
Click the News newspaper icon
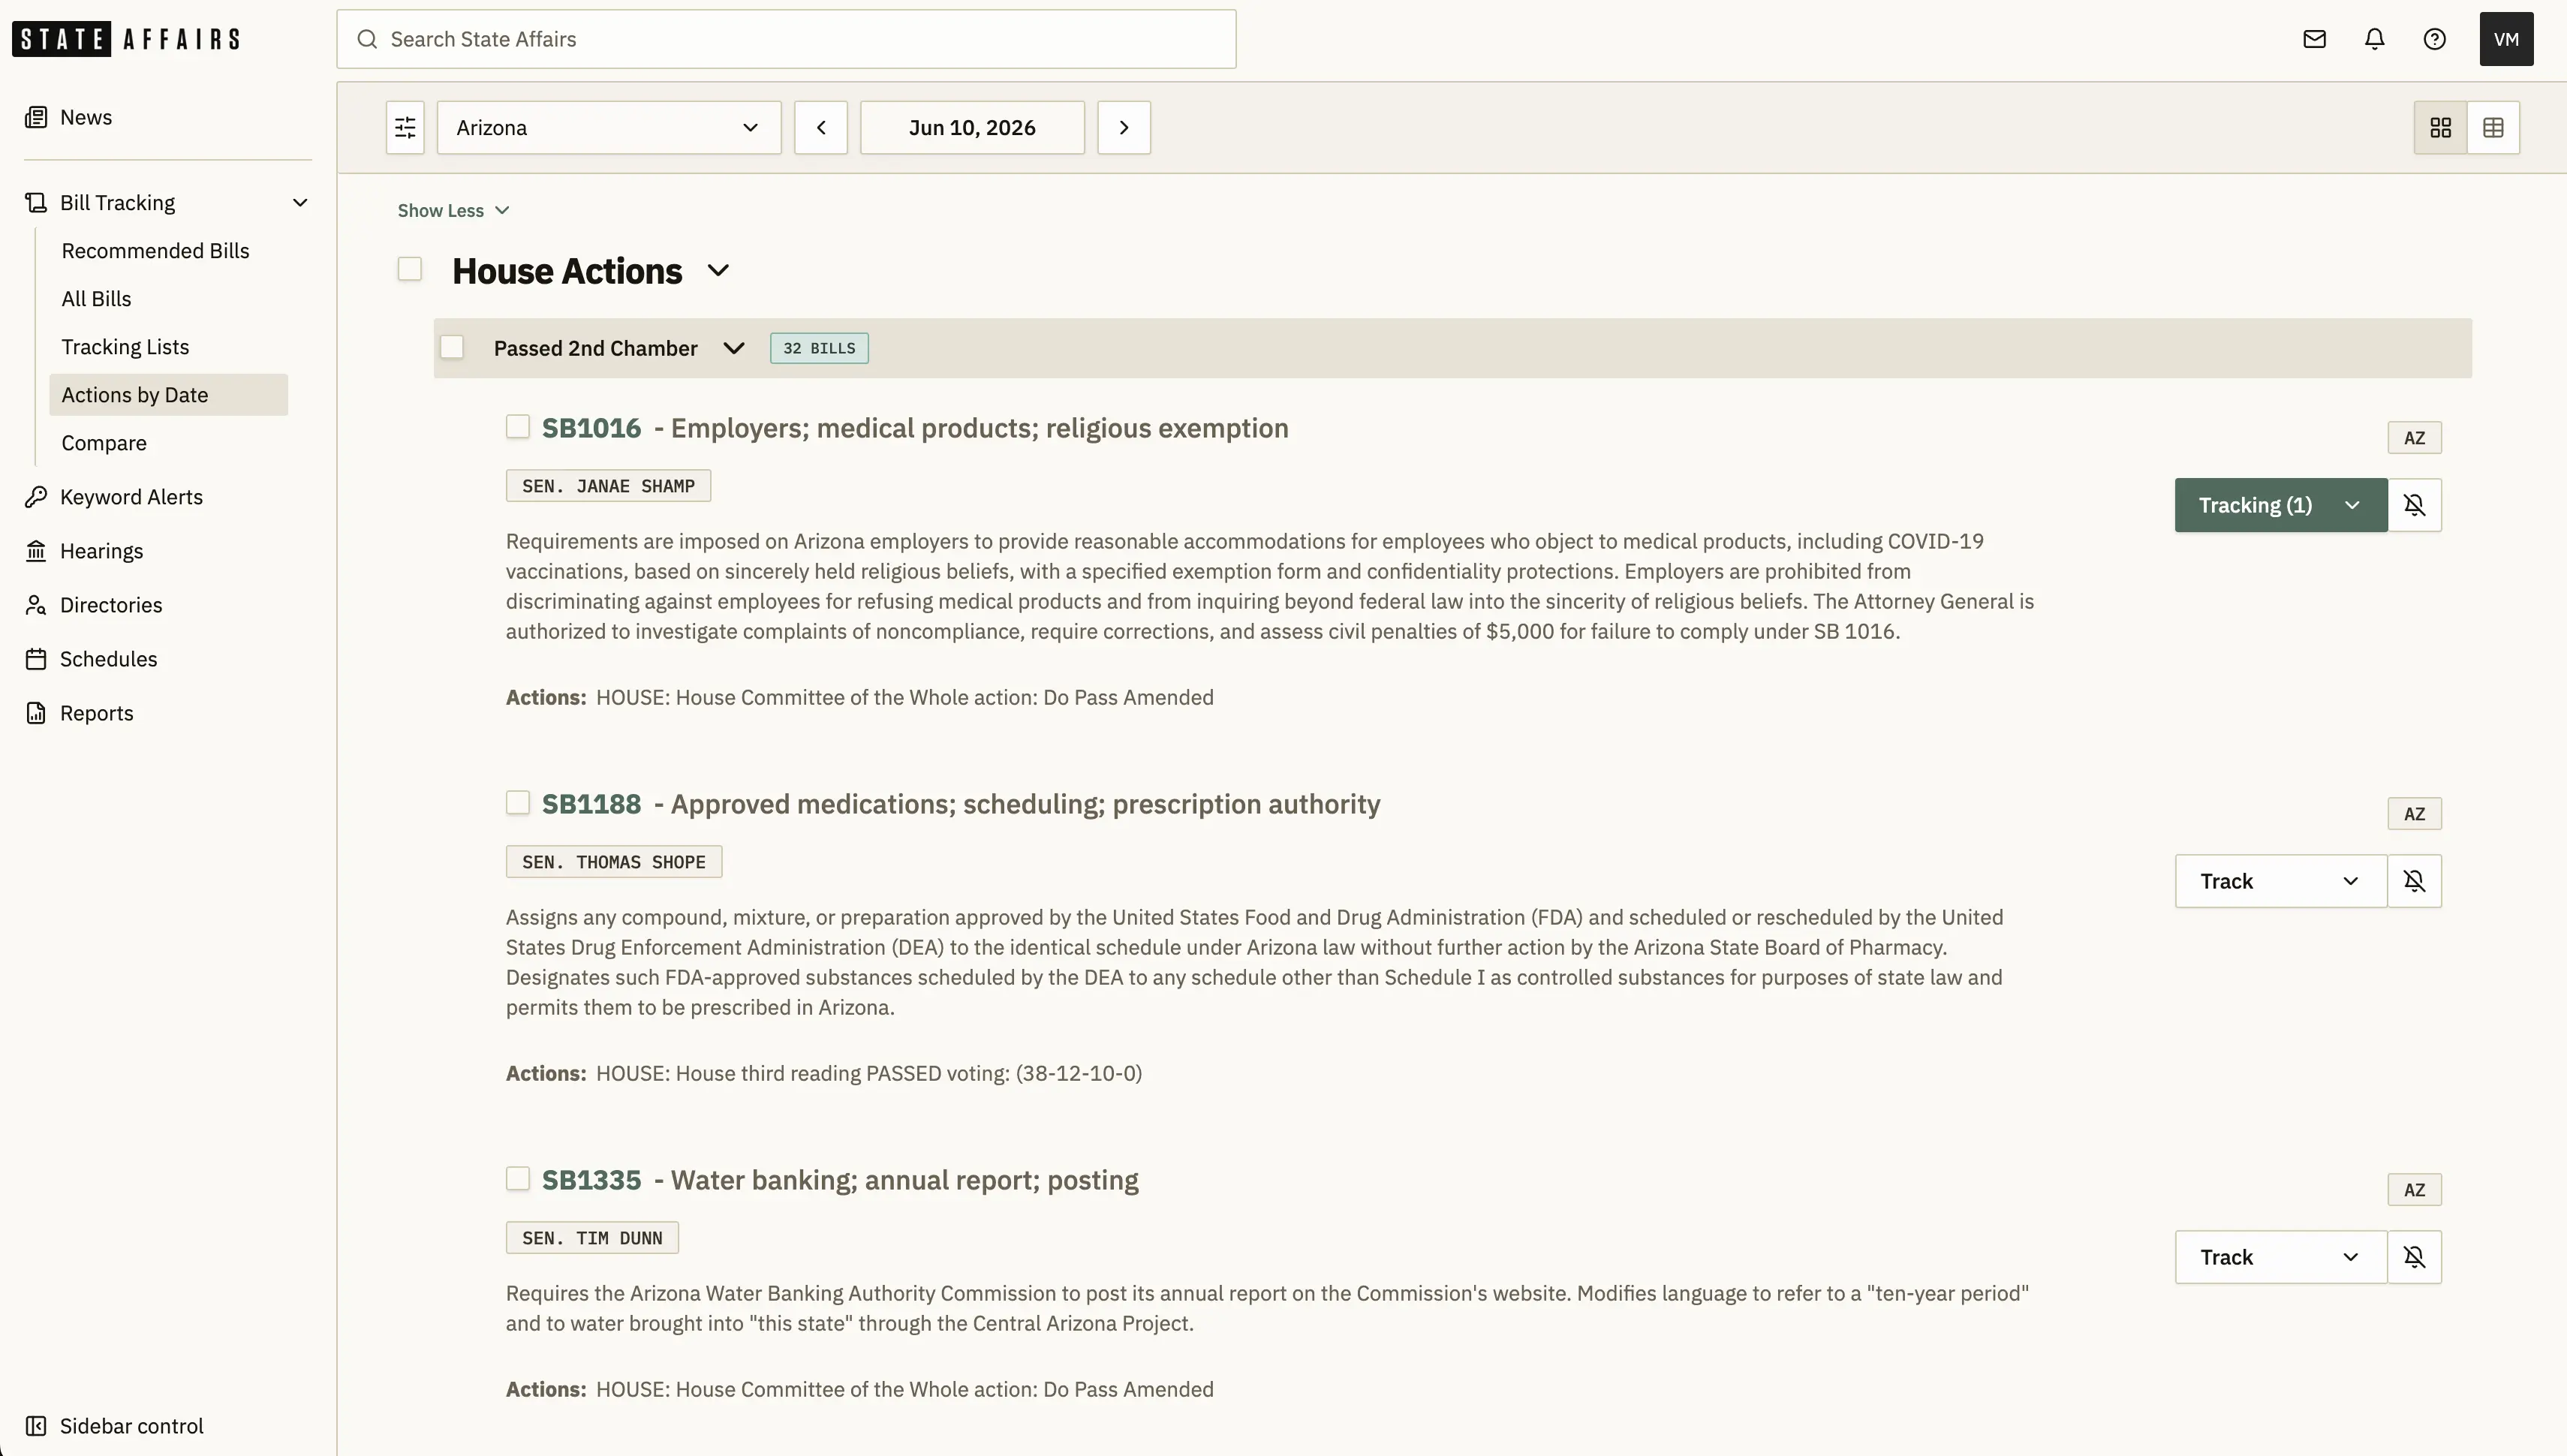tap(36, 117)
